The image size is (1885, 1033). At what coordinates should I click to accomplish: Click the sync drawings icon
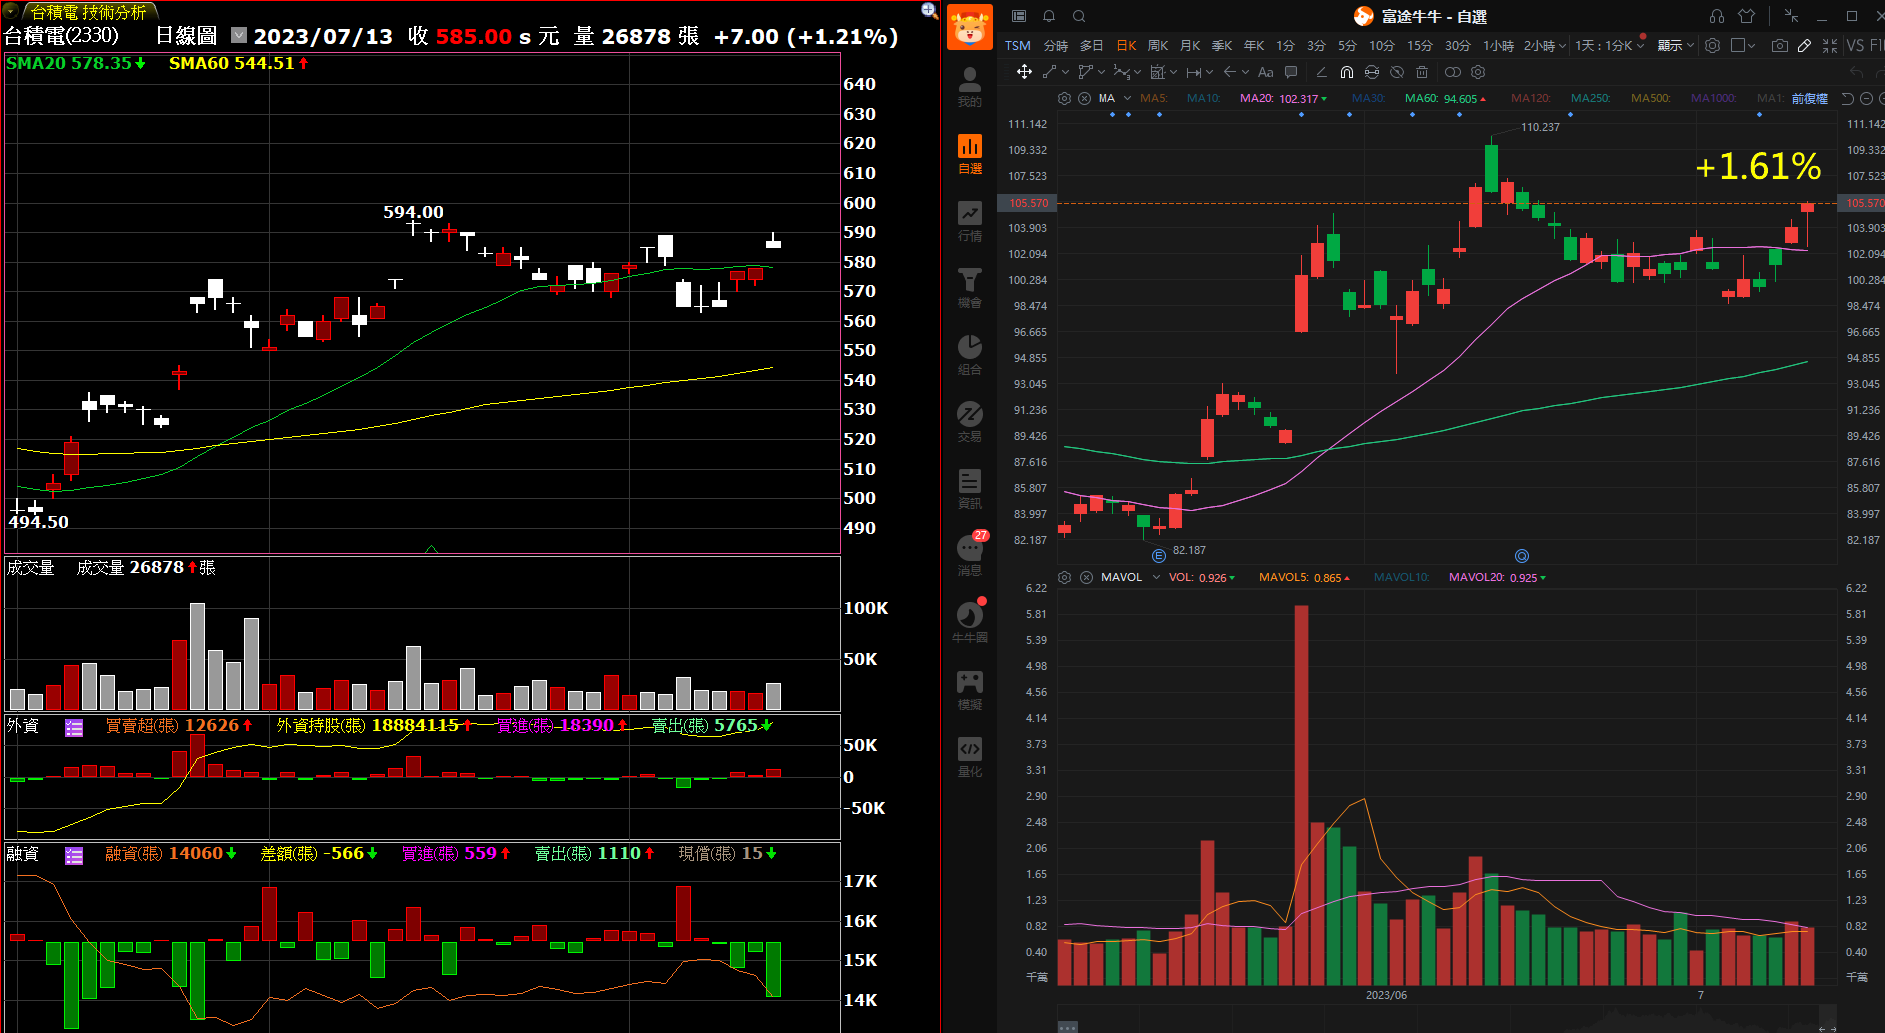pos(1372,72)
